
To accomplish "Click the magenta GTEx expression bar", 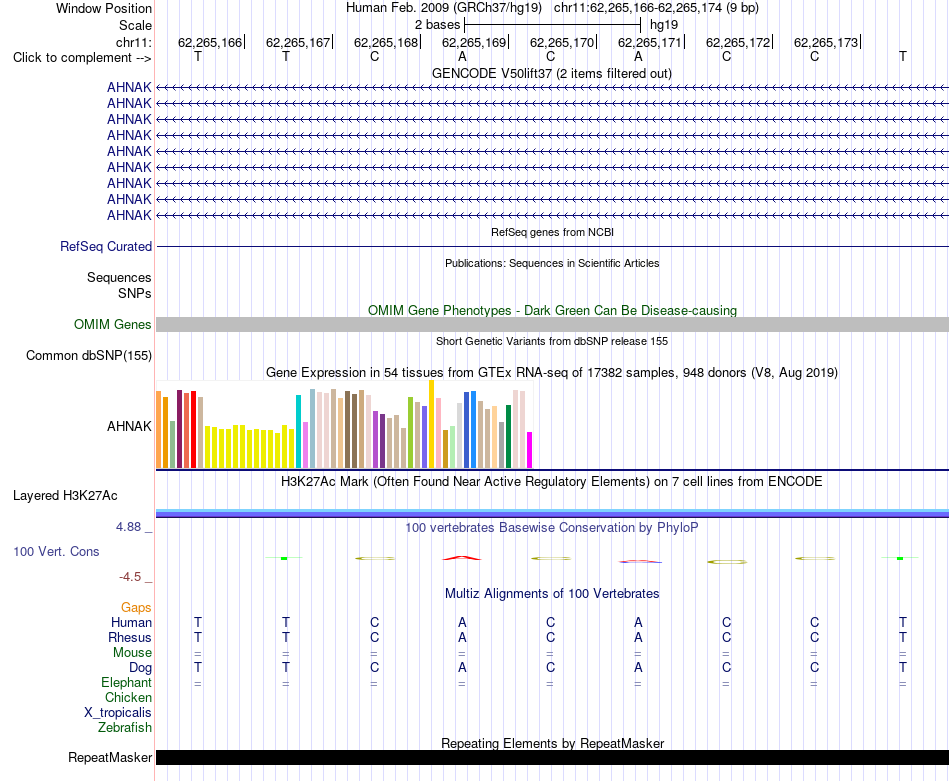I will pyautogui.click(x=530, y=450).
